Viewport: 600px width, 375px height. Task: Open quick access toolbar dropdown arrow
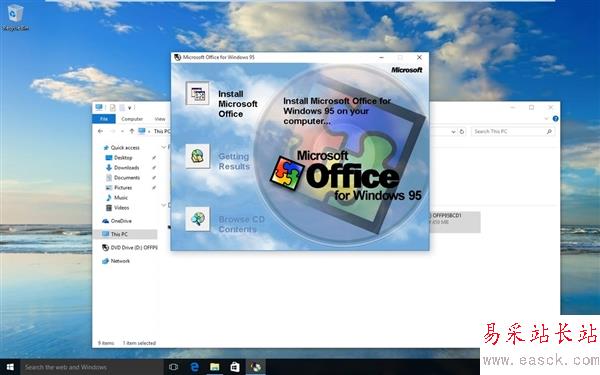click(x=129, y=108)
